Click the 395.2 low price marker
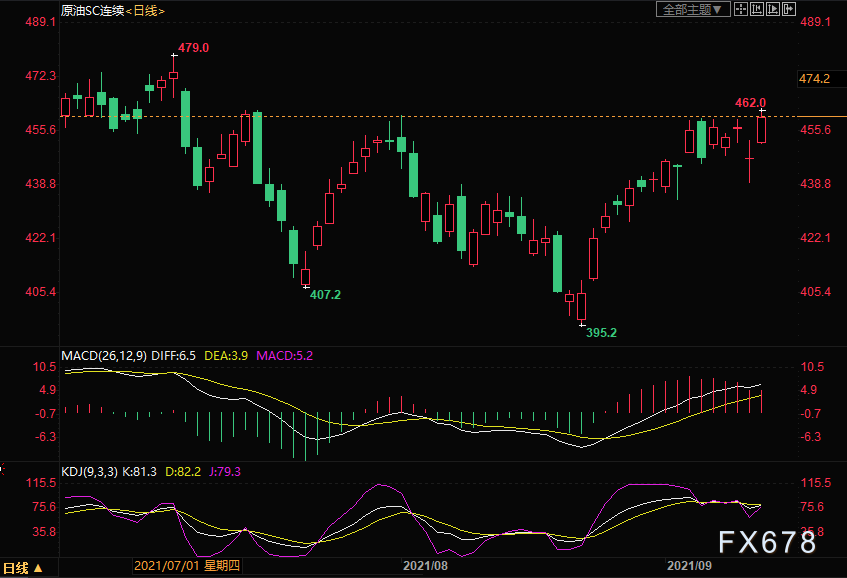Image resolution: width=847 pixels, height=578 pixels. pos(599,332)
